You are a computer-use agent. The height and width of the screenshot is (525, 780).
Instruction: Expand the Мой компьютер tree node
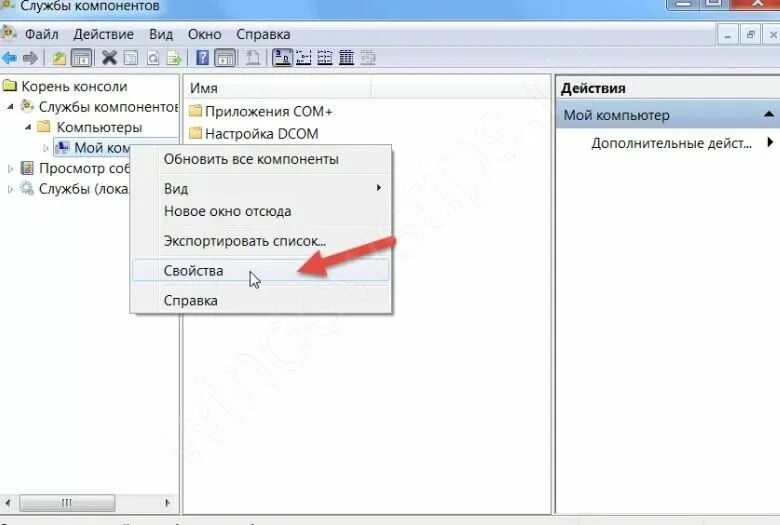[x=45, y=148]
